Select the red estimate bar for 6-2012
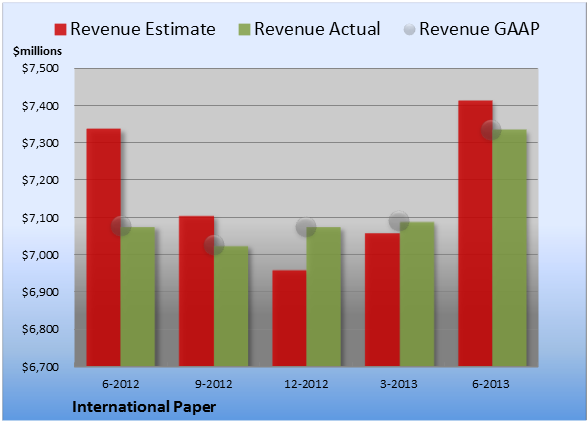Image resolution: width=588 pixels, height=422 pixels. 104,248
